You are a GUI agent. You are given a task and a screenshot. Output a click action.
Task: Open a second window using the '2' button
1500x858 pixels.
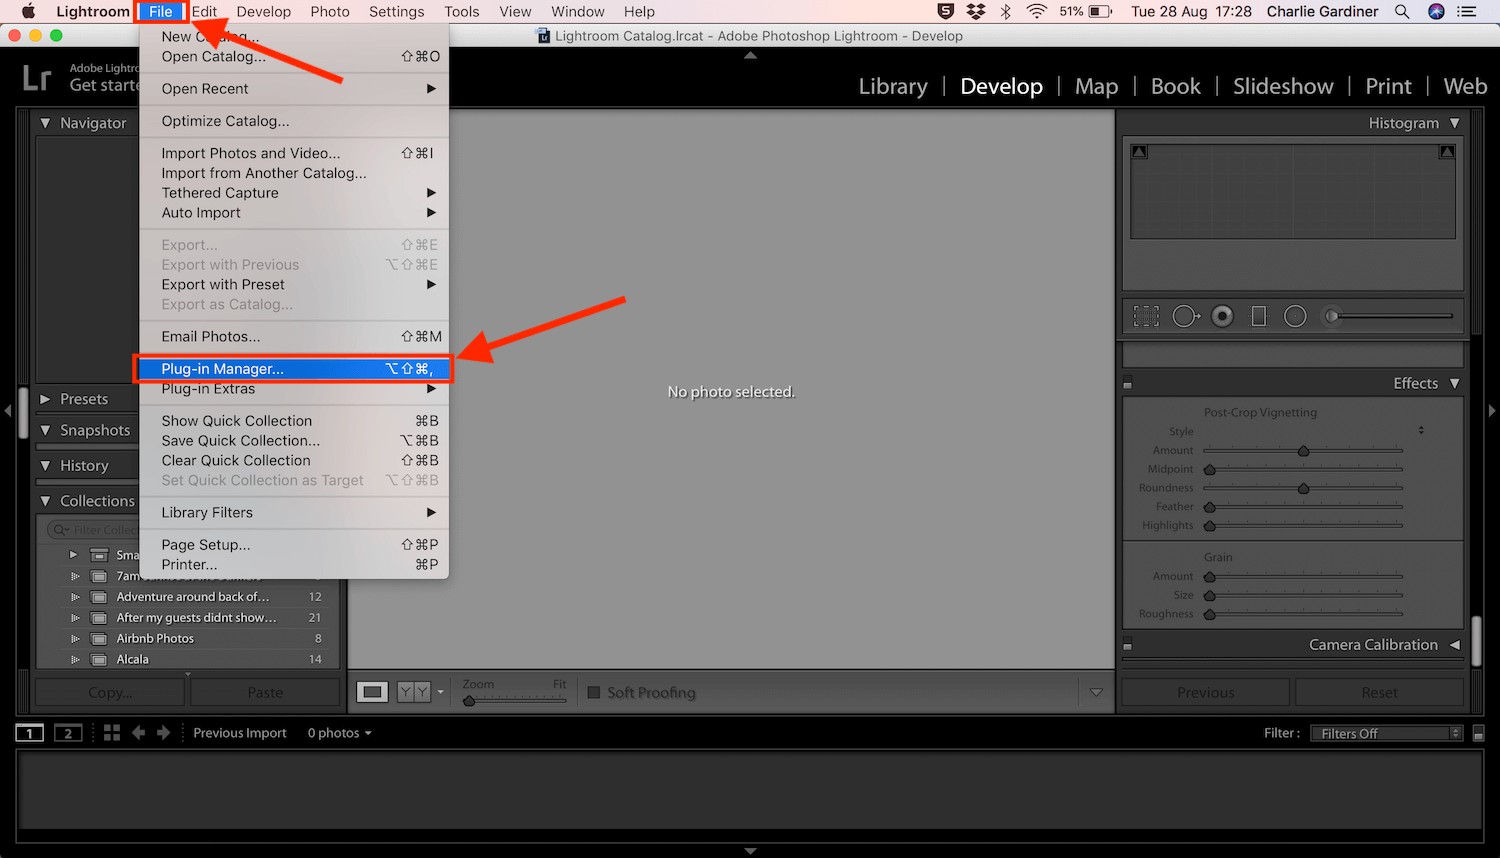67,732
